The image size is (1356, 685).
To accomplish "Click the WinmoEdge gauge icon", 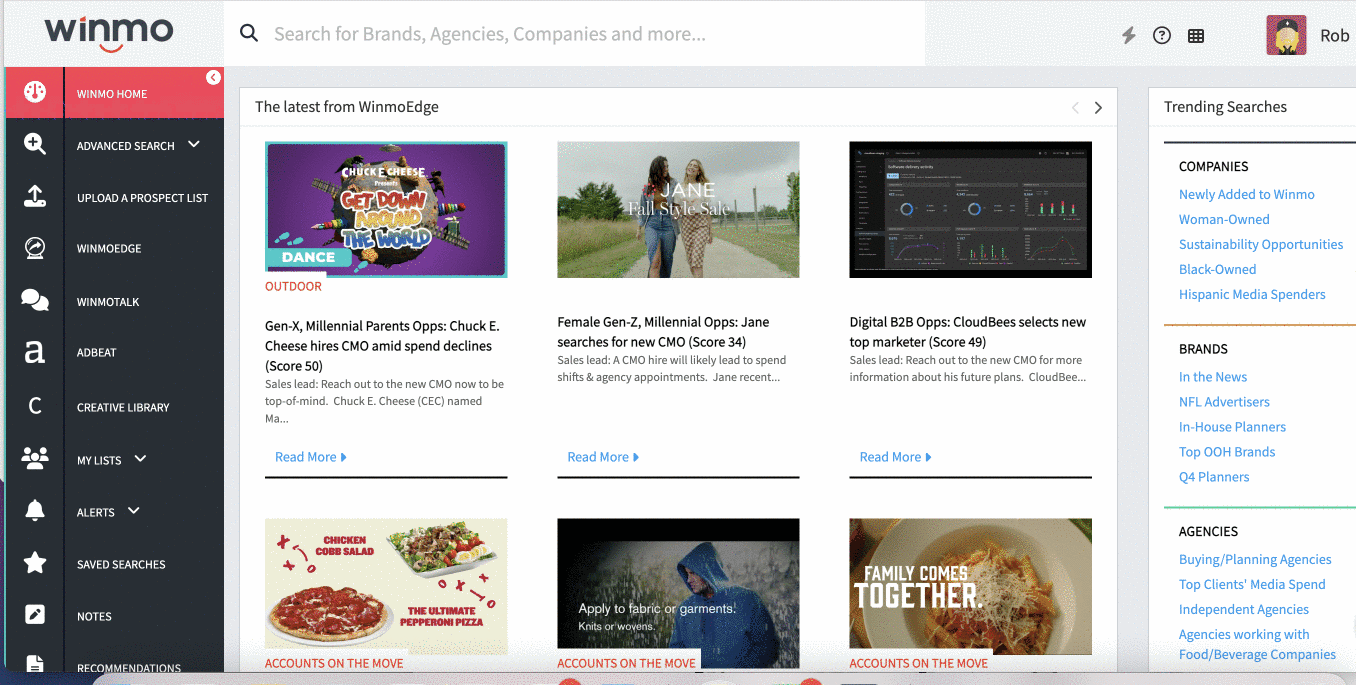I will click(x=35, y=248).
